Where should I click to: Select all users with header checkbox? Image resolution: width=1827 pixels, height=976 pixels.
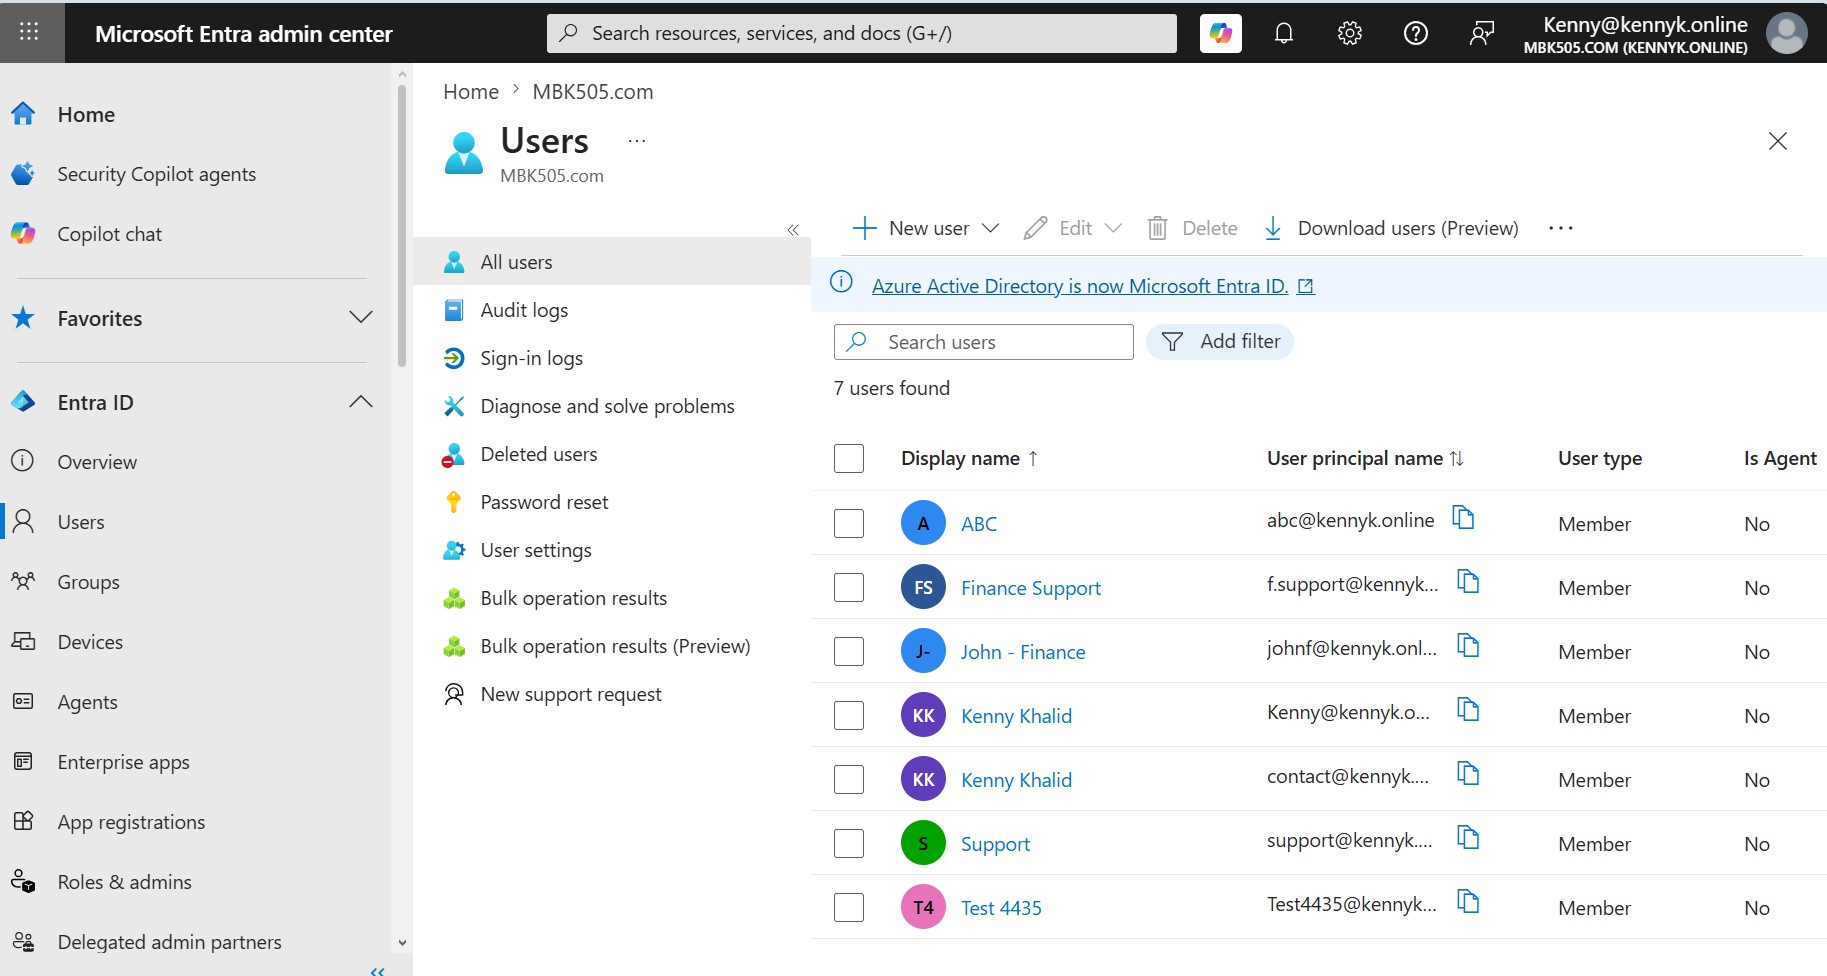tap(849, 458)
